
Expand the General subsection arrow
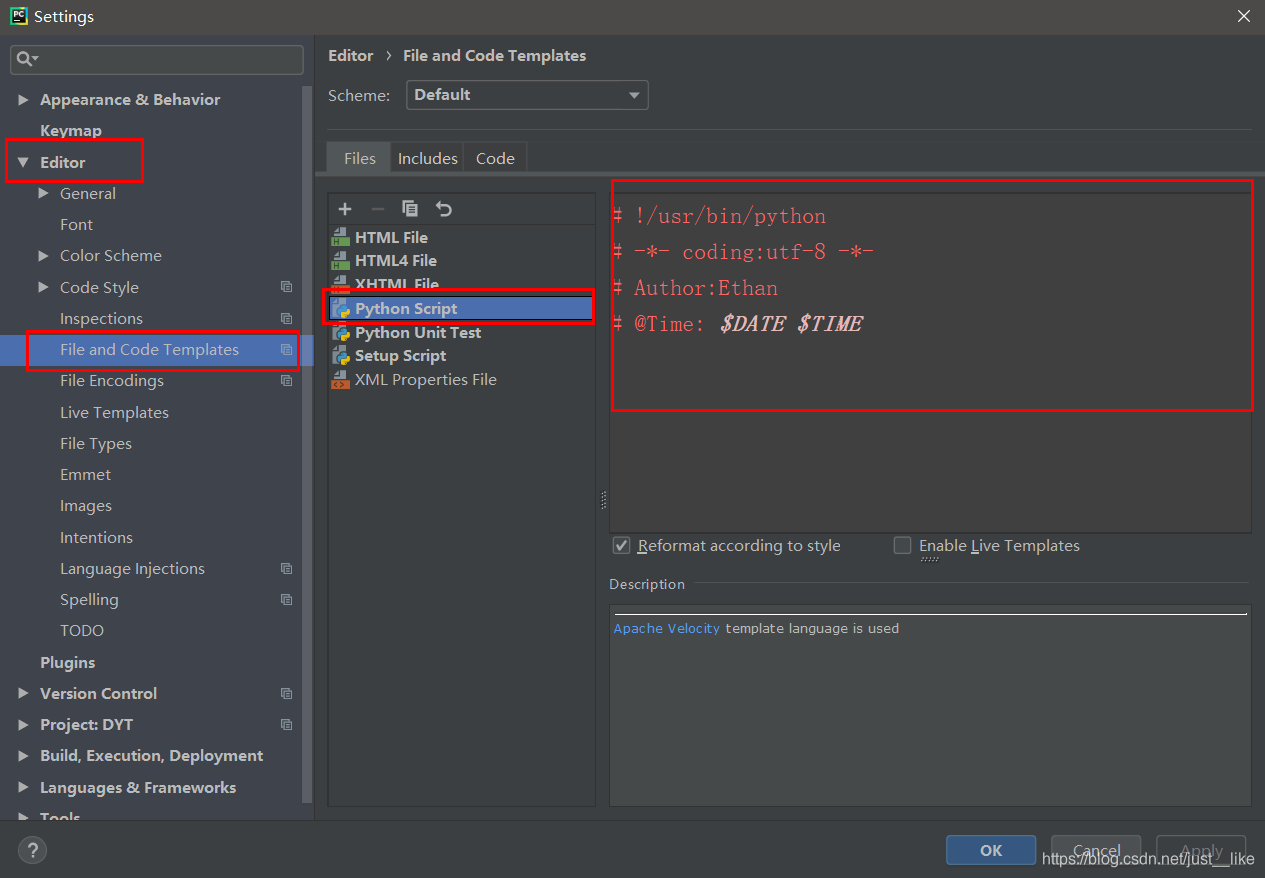click(43, 193)
